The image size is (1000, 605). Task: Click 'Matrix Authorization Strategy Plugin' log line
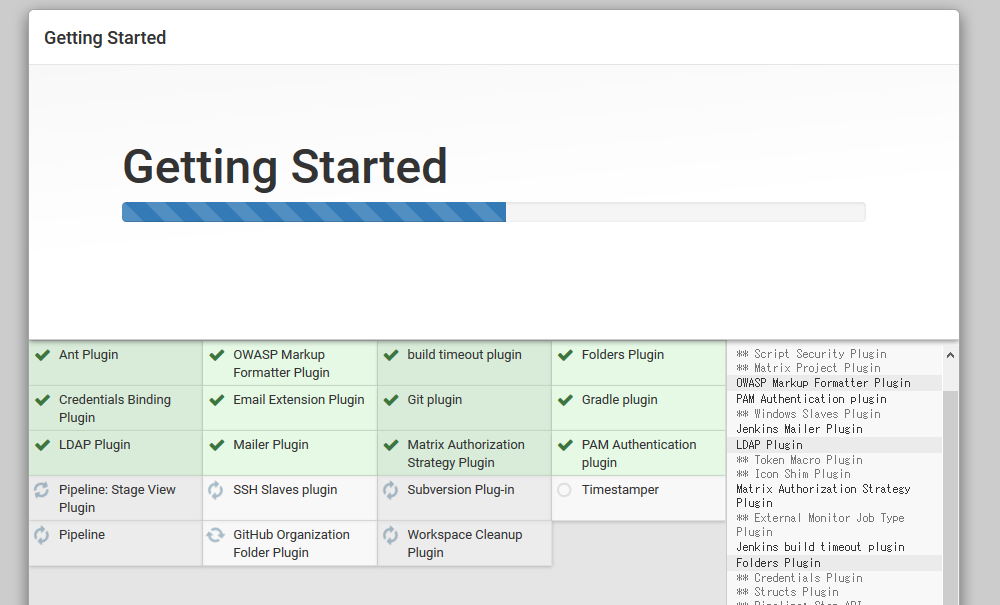click(x=823, y=495)
